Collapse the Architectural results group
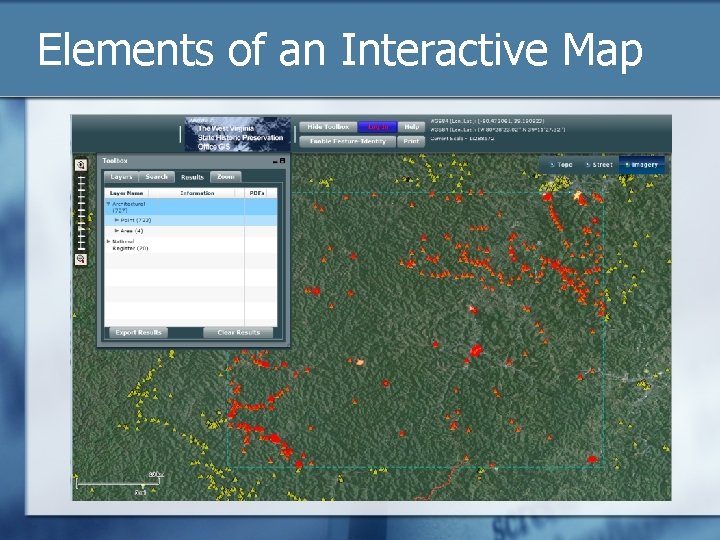The height and width of the screenshot is (540, 720). (108, 204)
